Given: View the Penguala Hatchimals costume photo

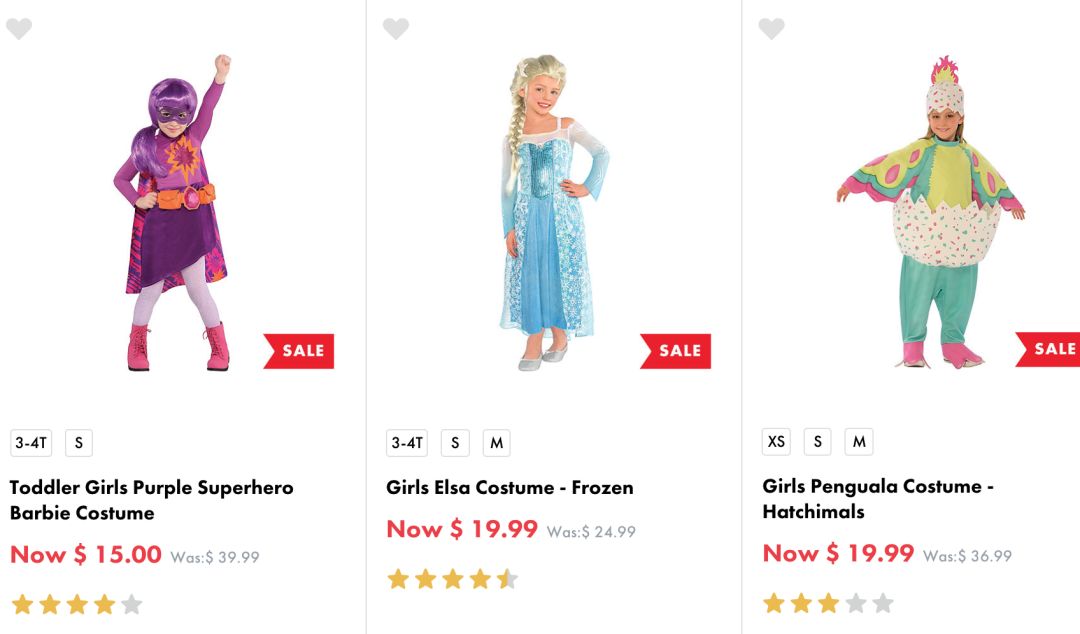Looking at the screenshot, I should (928, 212).
